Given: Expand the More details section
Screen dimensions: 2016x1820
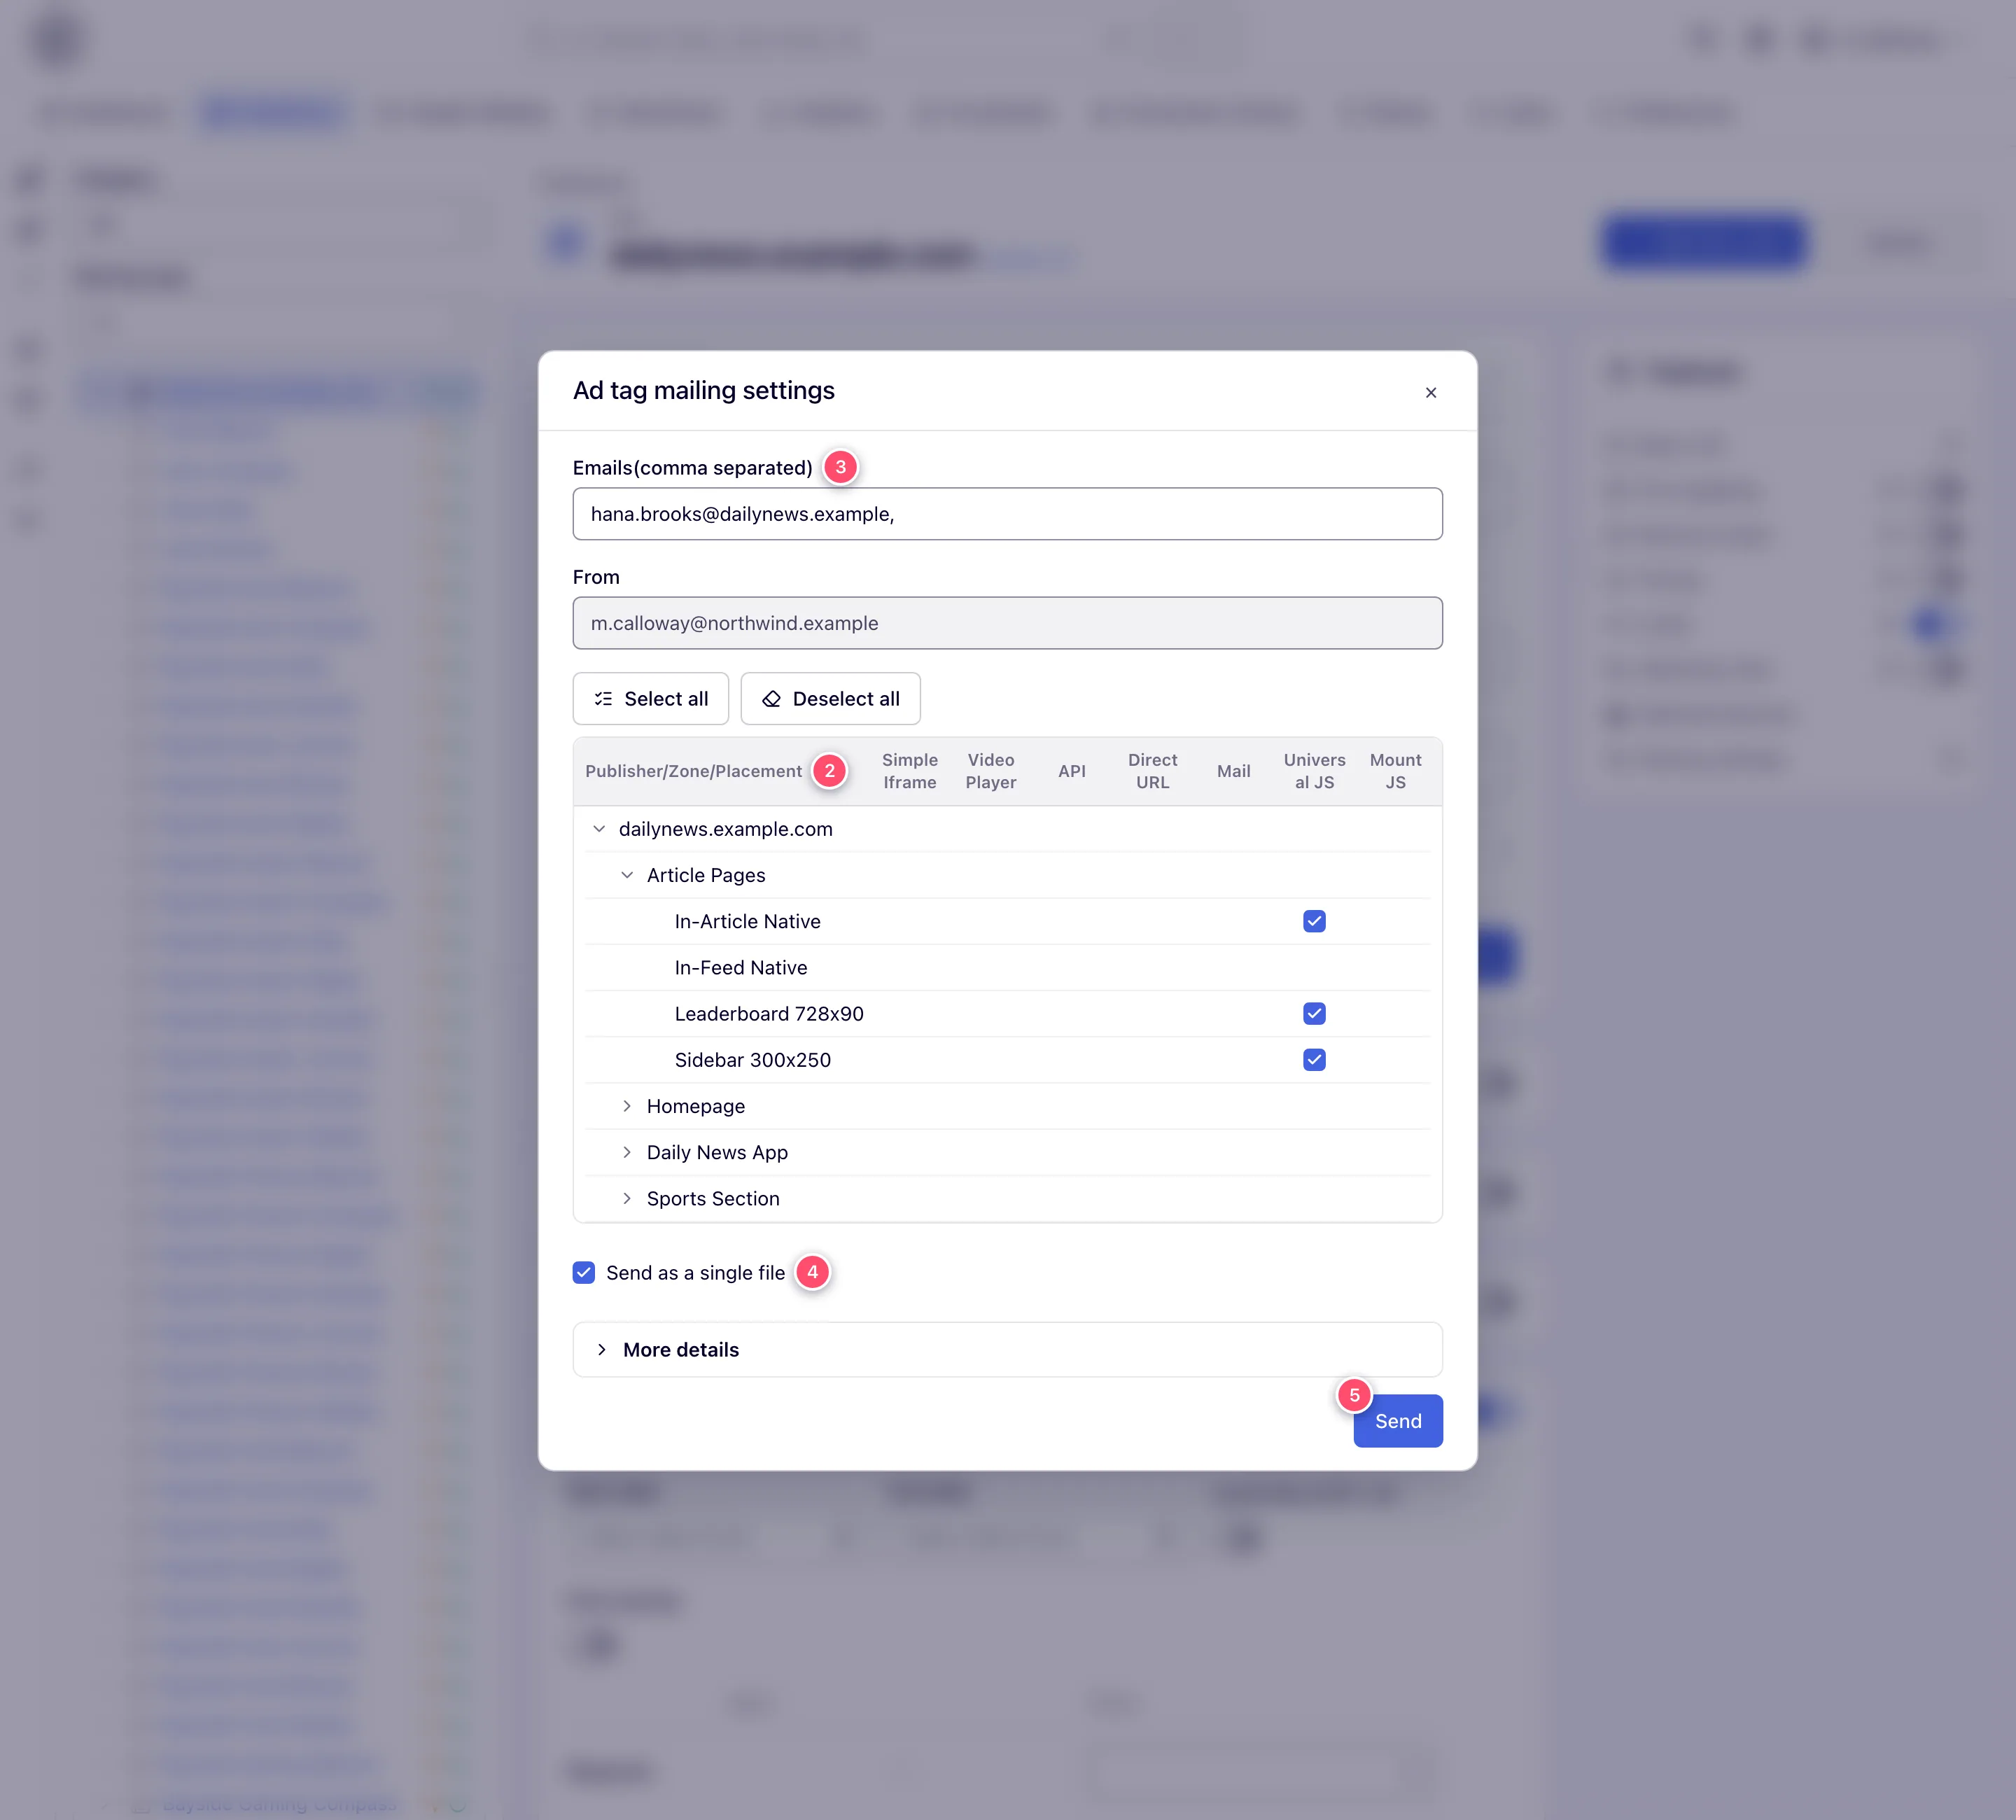Looking at the screenshot, I should pos(1007,1349).
